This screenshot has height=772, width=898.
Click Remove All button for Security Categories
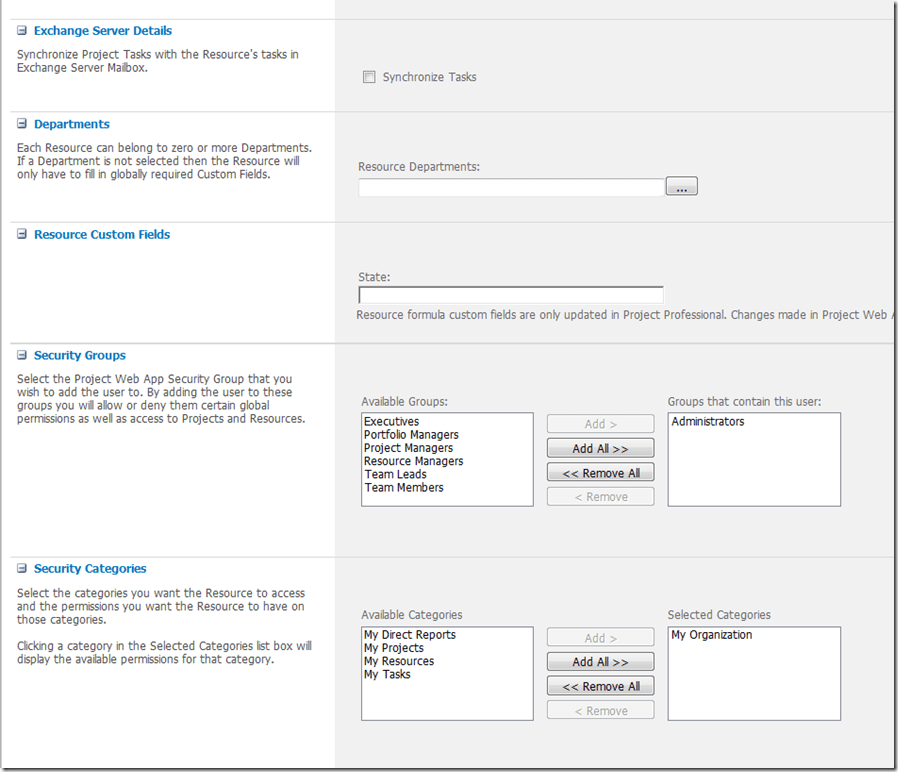600,686
